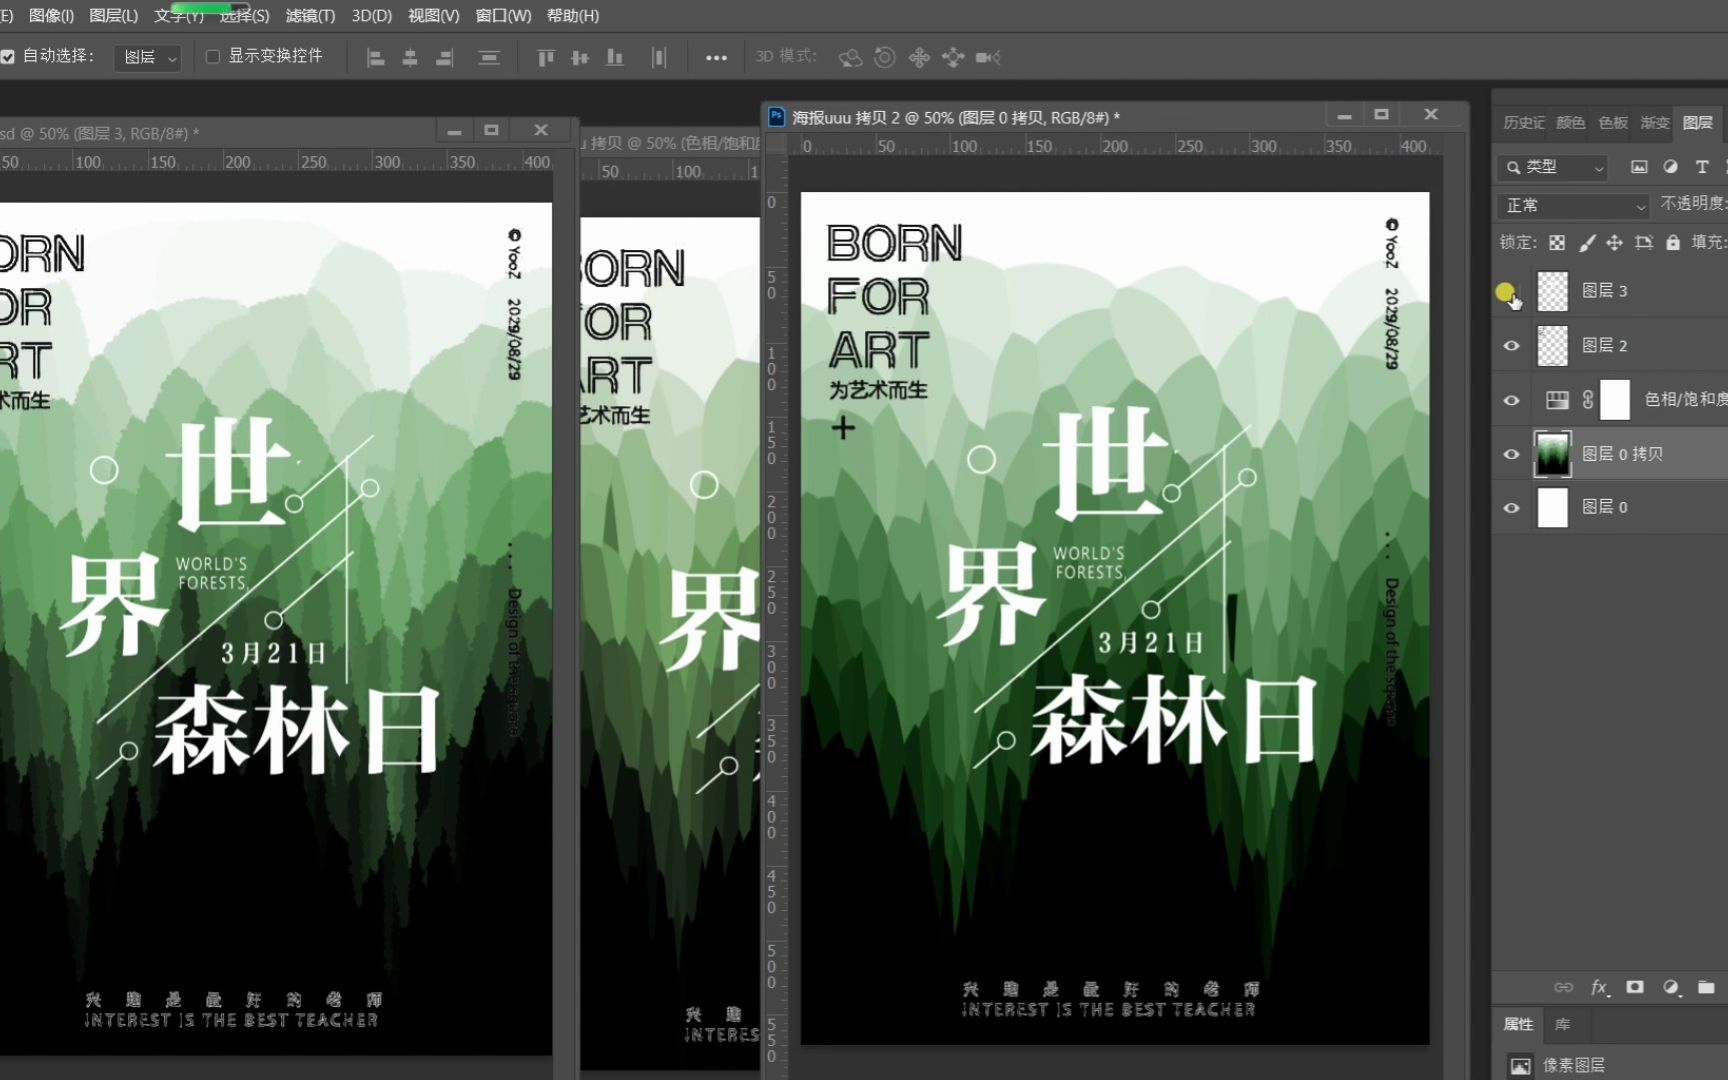Screen dimensions: 1728x1080
Task: Open 3D(D) menu
Action: [x=371, y=15]
